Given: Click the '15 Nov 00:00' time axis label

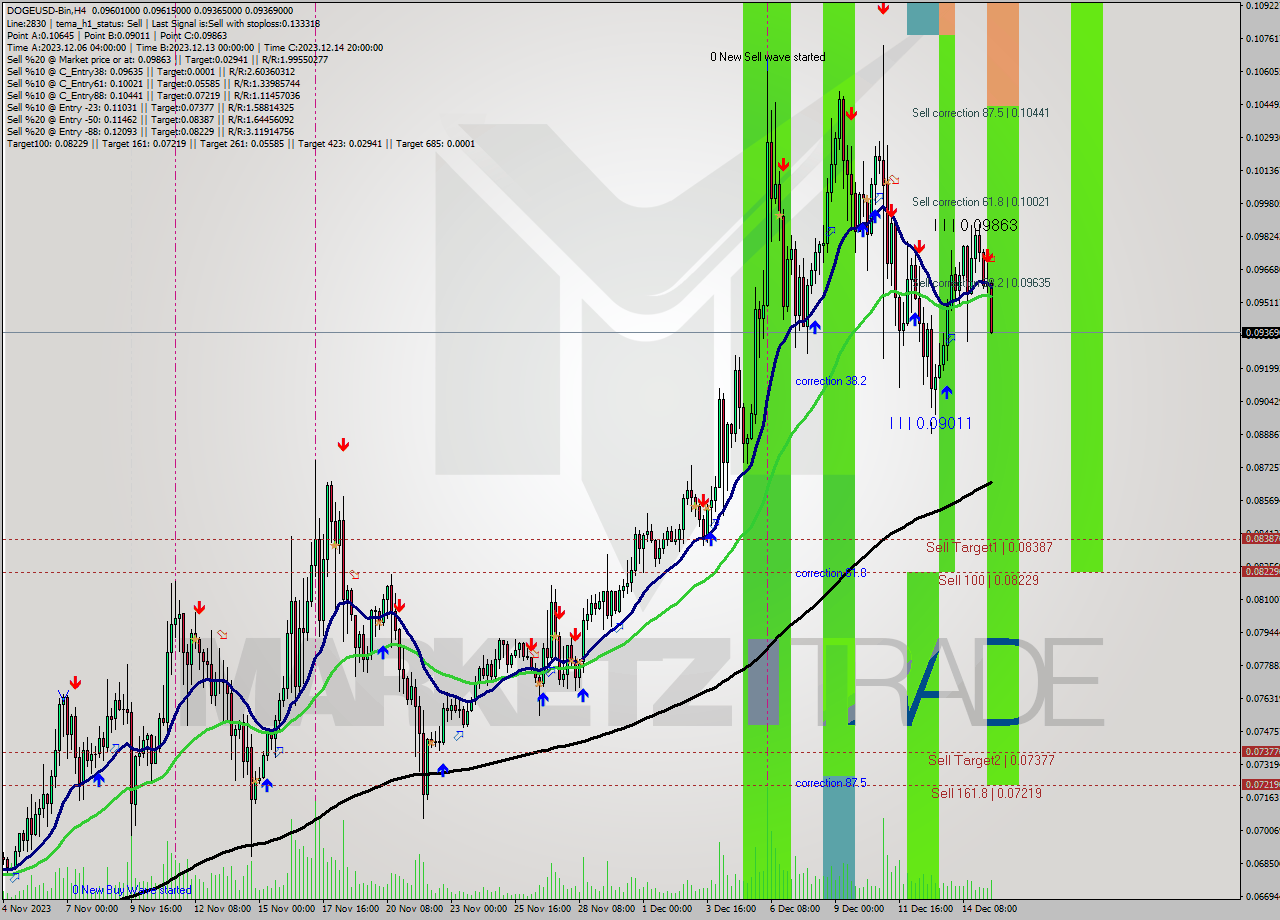Looking at the screenshot, I should tap(286, 909).
